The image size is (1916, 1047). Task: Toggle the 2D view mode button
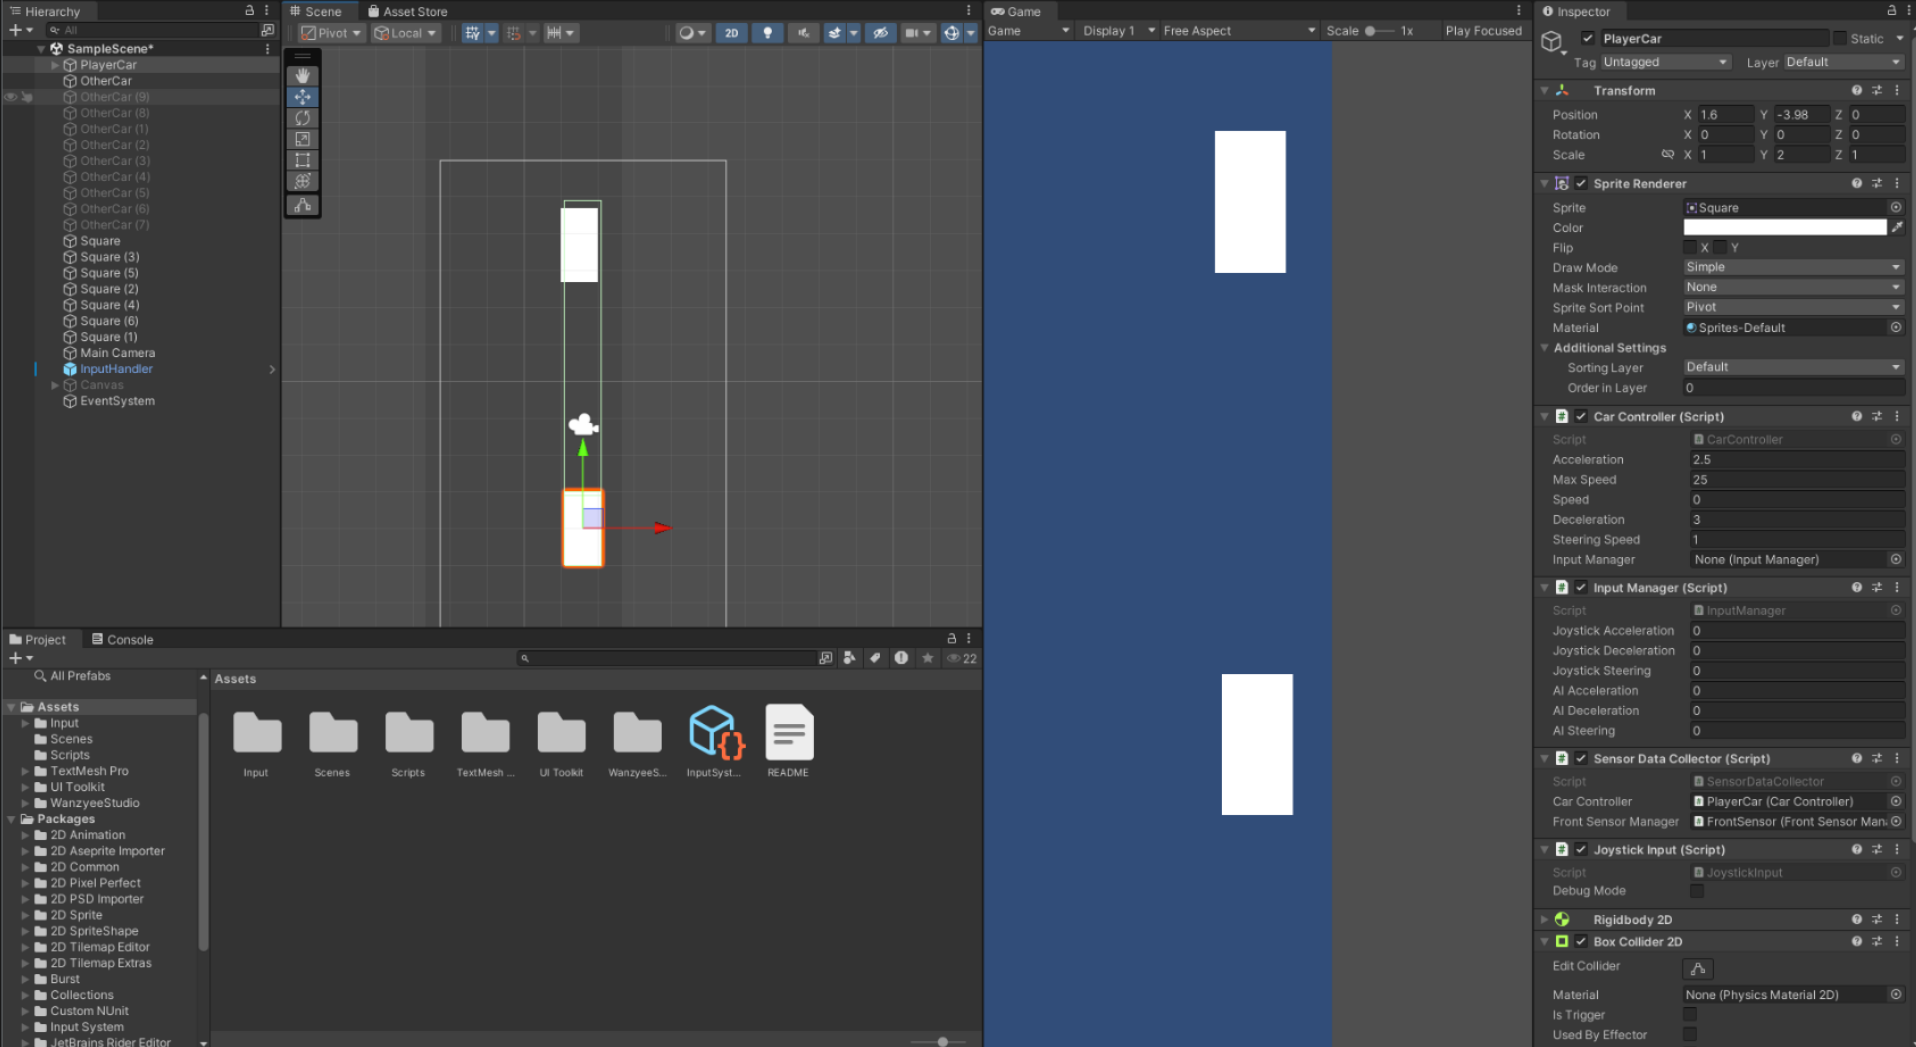[731, 33]
